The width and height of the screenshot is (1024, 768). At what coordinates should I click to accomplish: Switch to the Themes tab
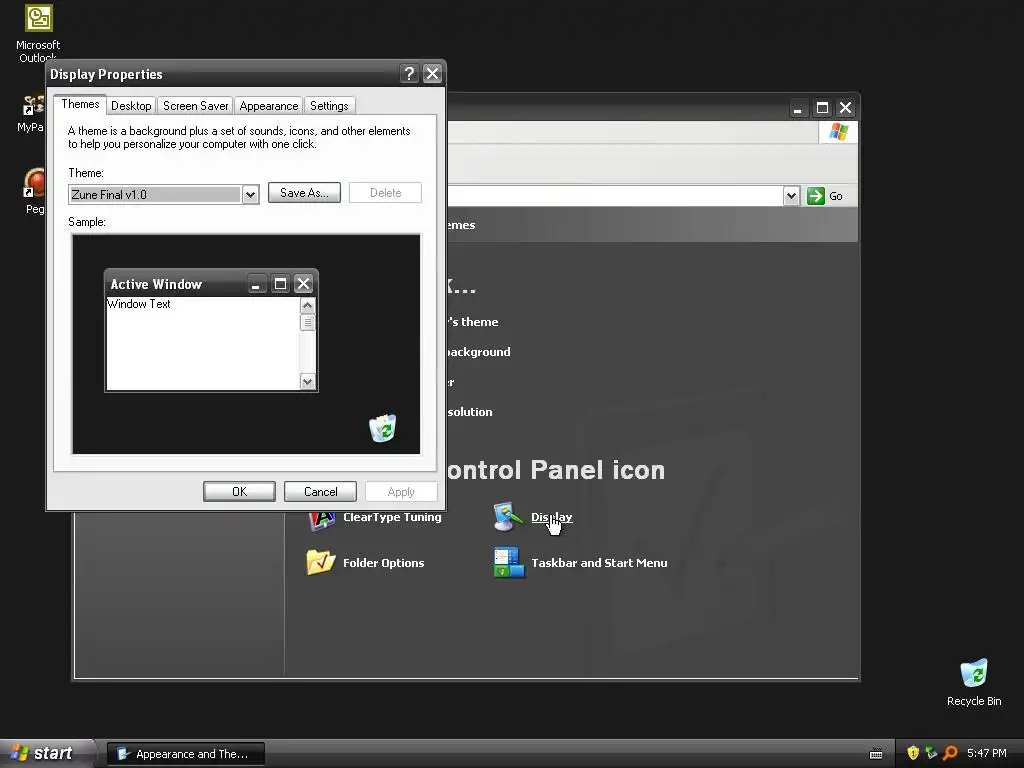pyautogui.click(x=80, y=104)
